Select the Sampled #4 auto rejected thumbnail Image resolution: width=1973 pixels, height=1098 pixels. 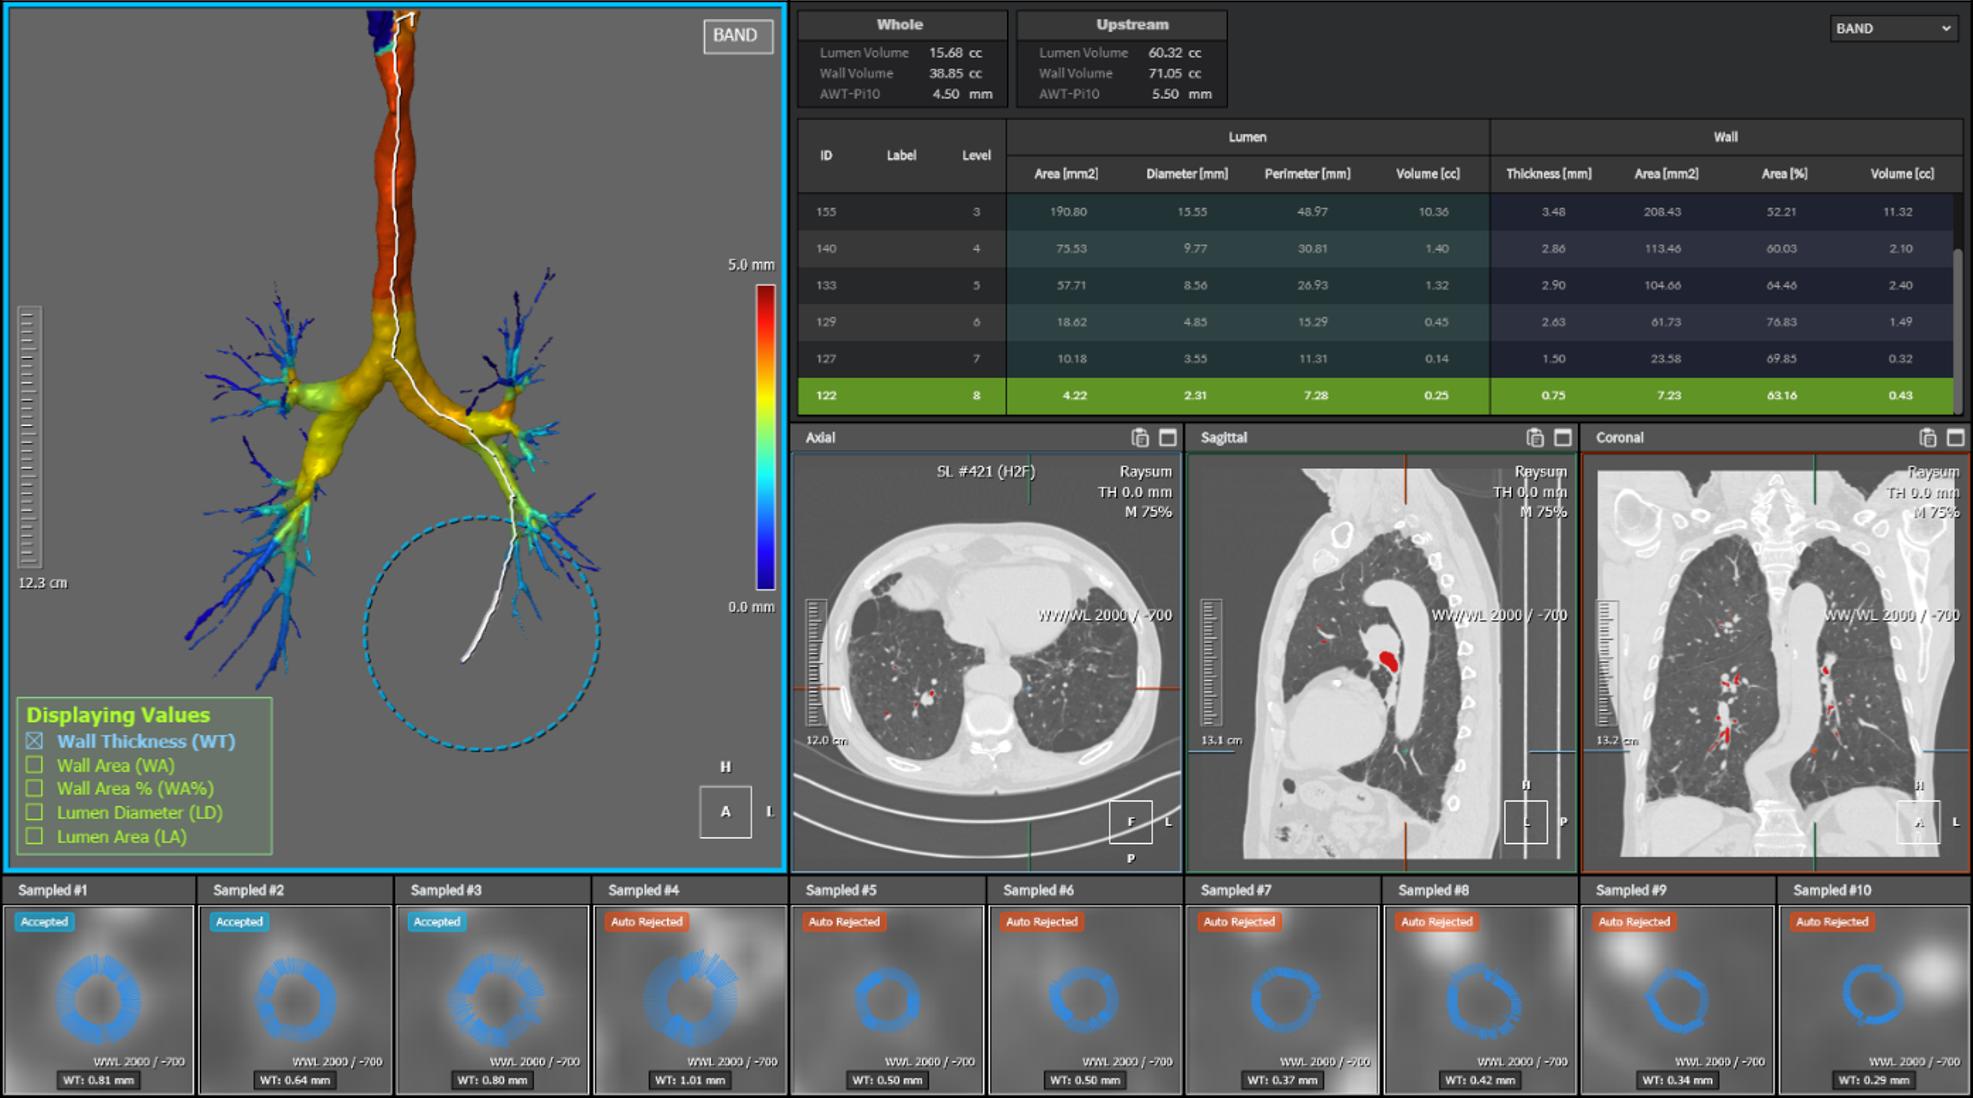pyautogui.click(x=689, y=999)
